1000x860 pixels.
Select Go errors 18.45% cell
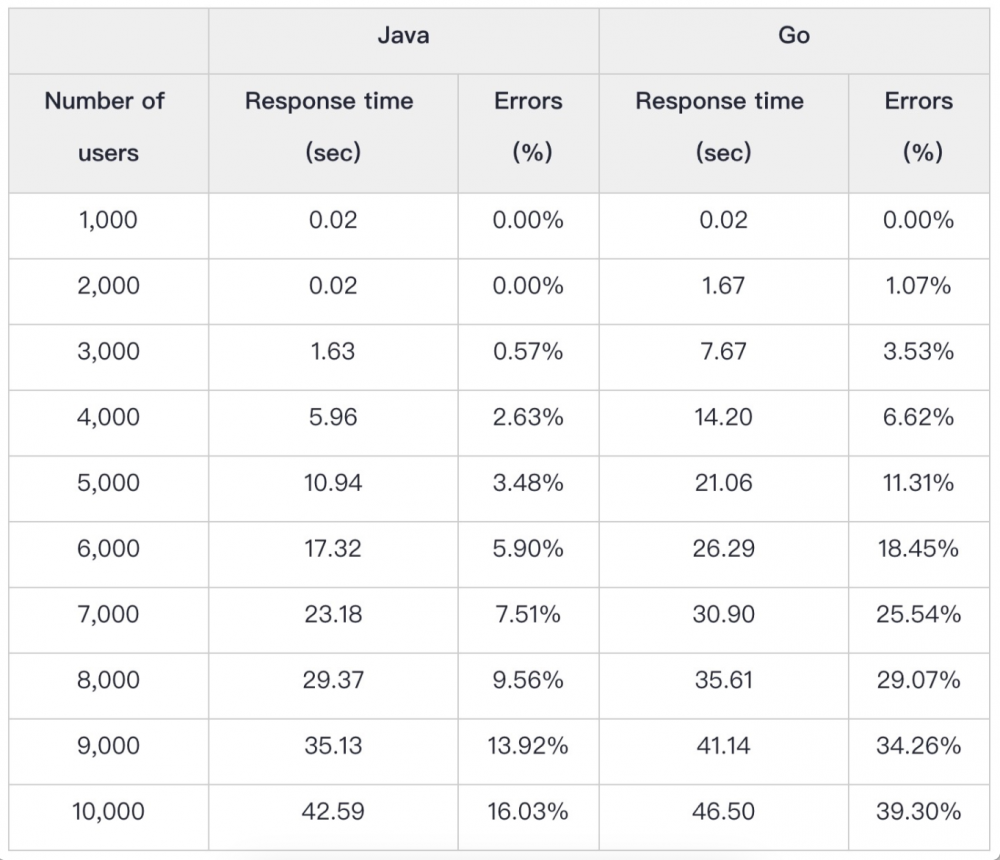click(918, 549)
